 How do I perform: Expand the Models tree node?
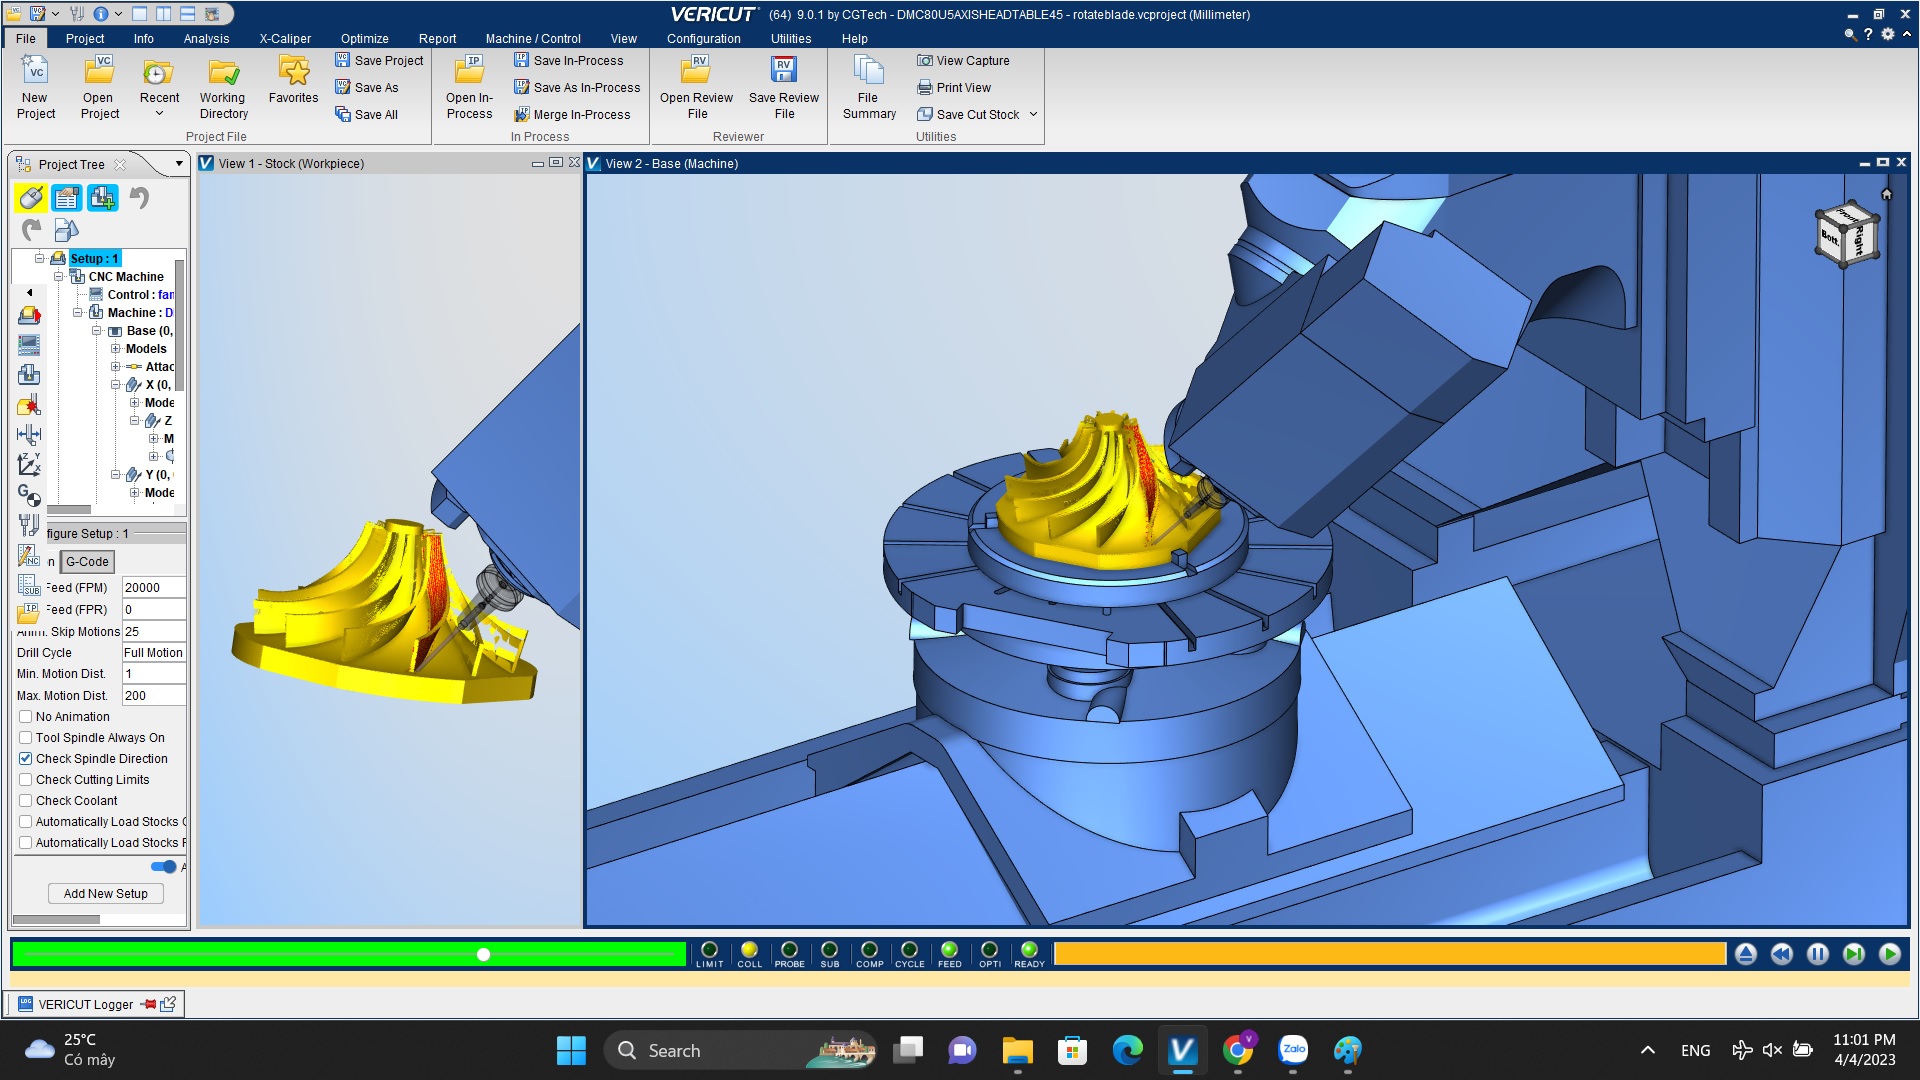coord(115,349)
